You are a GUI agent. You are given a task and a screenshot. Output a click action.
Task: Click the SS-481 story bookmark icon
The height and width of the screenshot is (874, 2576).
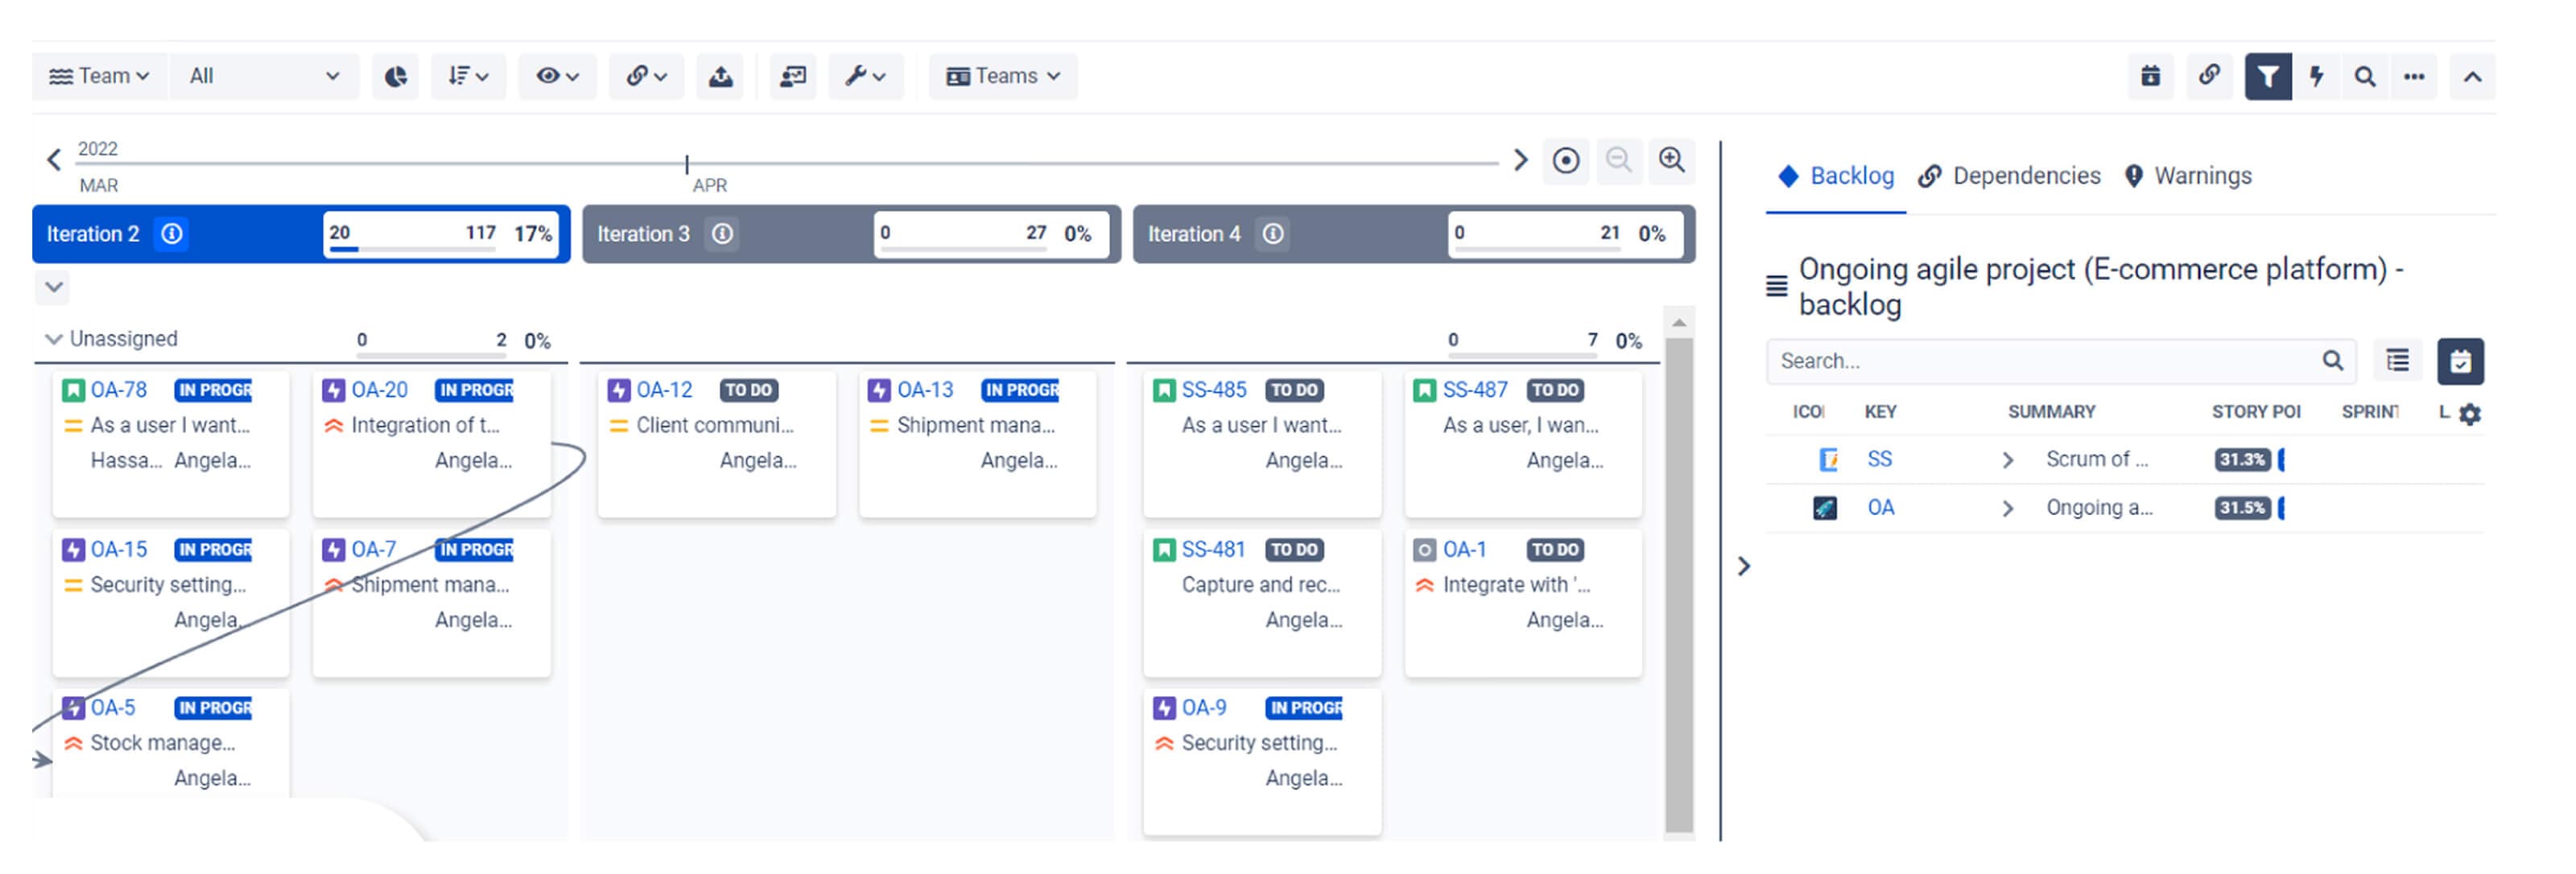click(x=1163, y=550)
